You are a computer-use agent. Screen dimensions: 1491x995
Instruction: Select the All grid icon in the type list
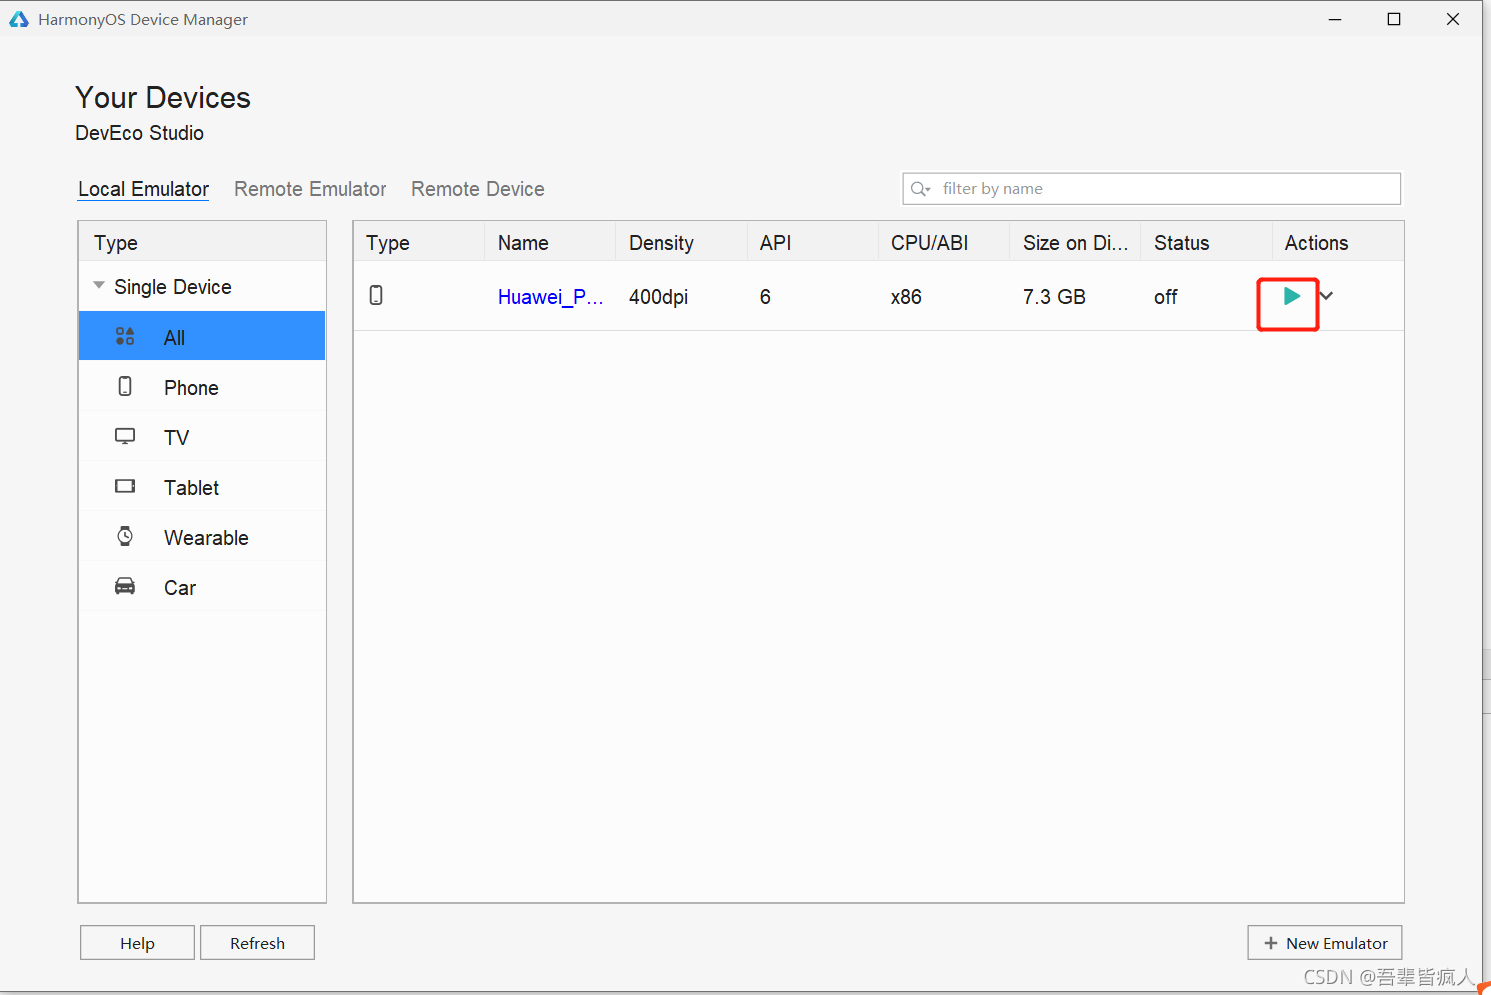coord(125,336)
